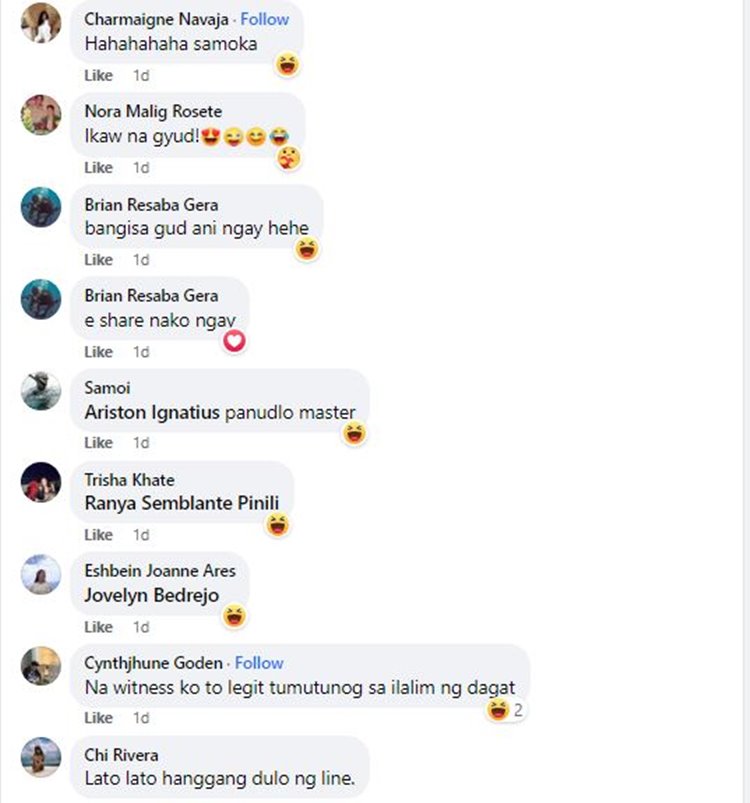The width and height of the screenshot is (750, 803).
Task: Open reactions count on Cynthjhune Goden's comment
Action: pyautogui.click(x=506, y=710)
